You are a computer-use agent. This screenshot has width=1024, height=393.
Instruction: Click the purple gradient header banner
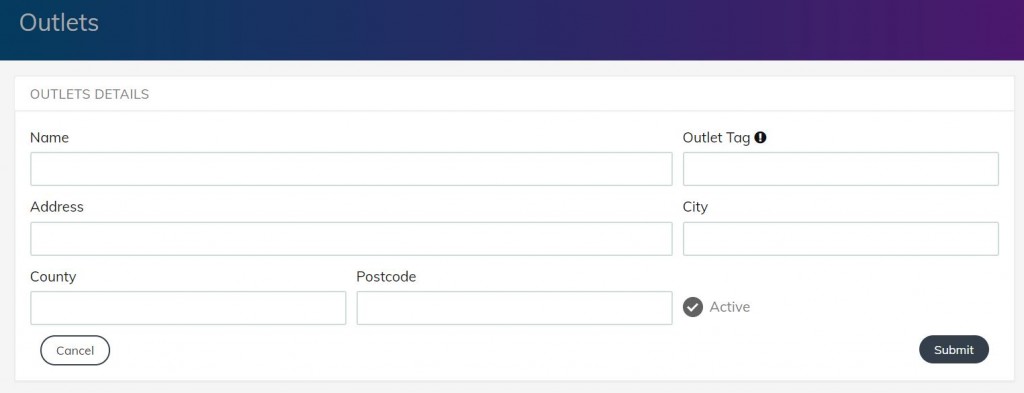coord(512,30)
